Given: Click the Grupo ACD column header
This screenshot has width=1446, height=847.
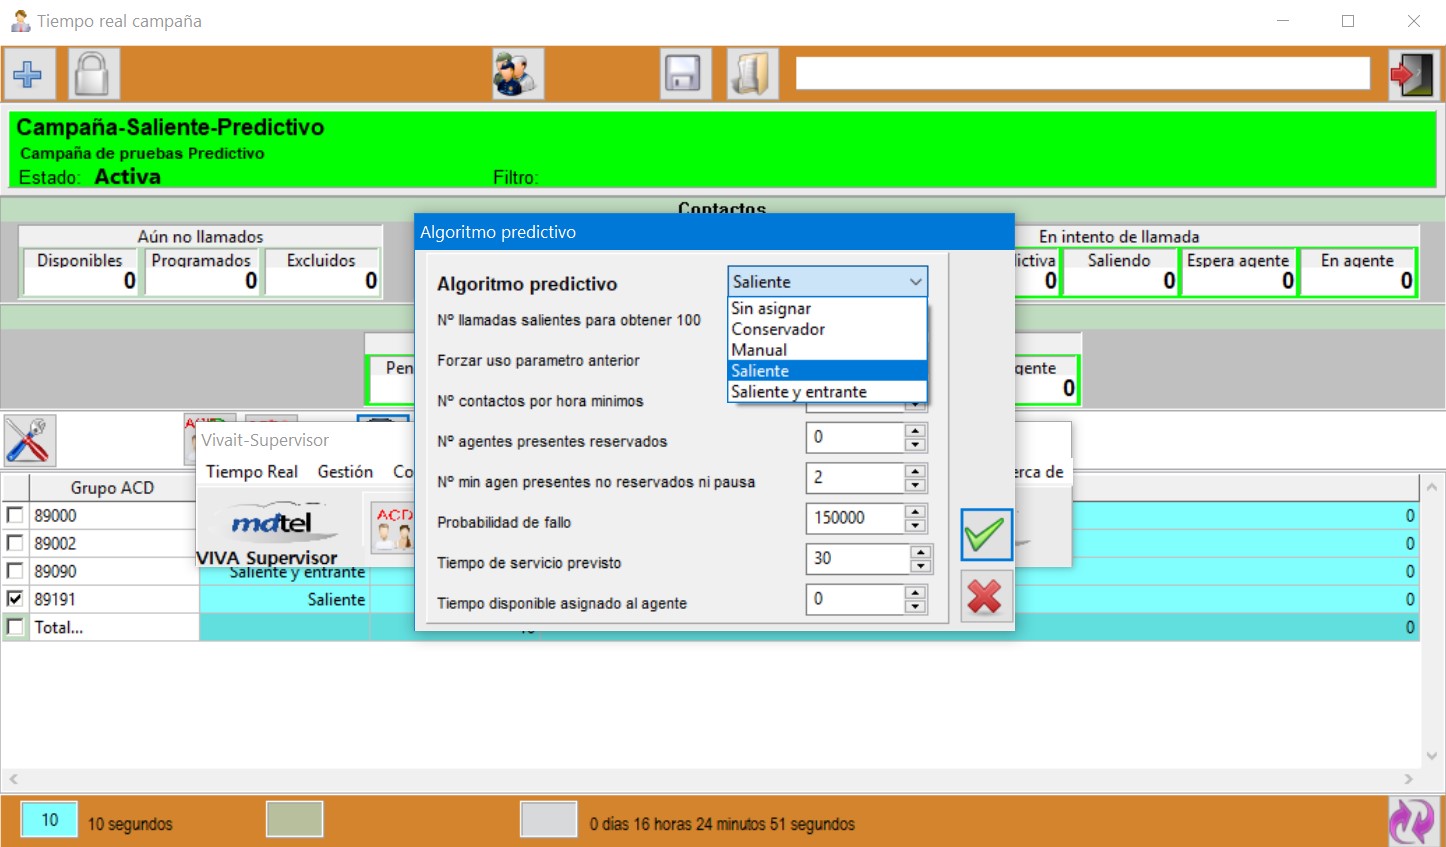Looking at the screenshot, I should point(112,488).
